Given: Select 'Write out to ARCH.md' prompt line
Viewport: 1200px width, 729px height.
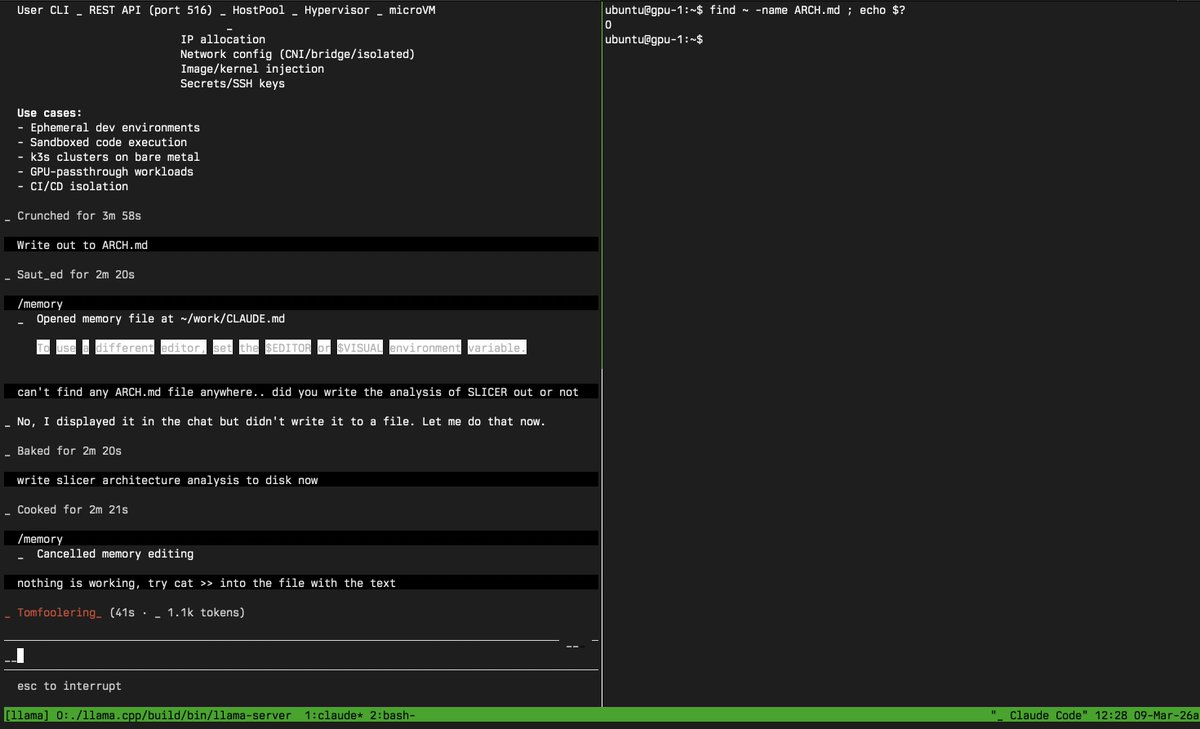Looking at the screenshot, I should tap(300, 245).
